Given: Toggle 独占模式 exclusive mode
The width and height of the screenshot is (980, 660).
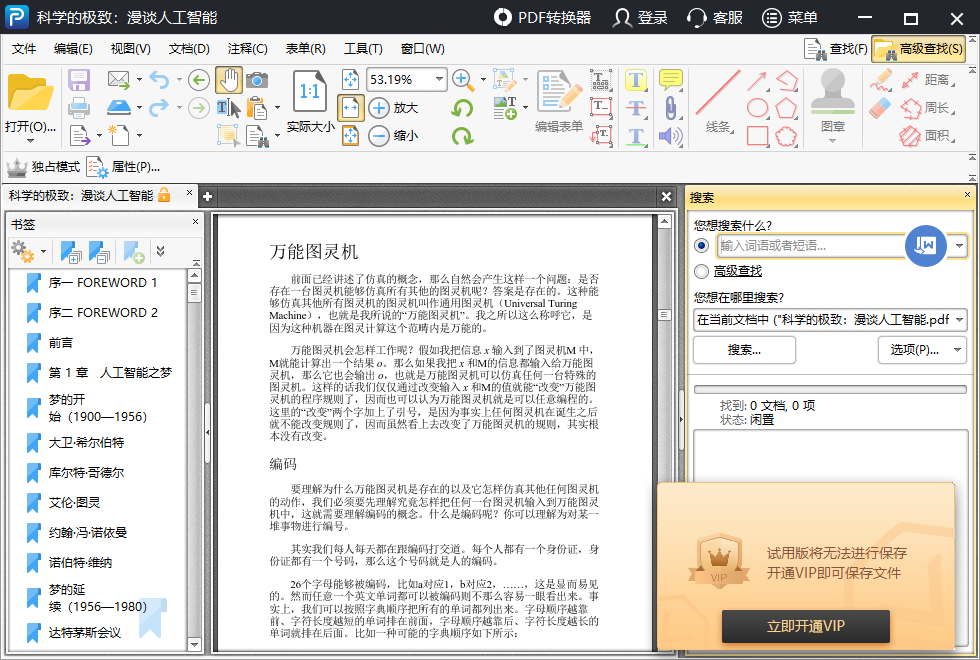Looking at the screenshot, I should tap(48, 167).
